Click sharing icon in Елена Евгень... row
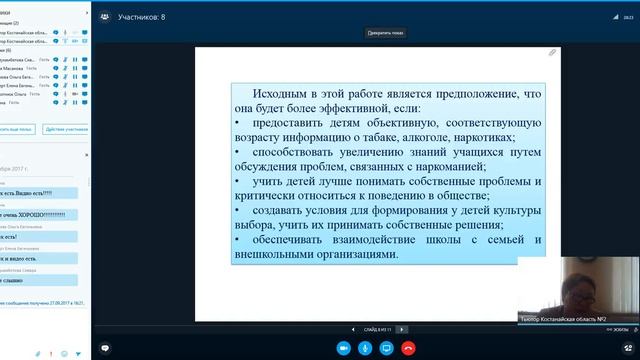The width and height of the screenshot is (640, 360). point(85,85)
